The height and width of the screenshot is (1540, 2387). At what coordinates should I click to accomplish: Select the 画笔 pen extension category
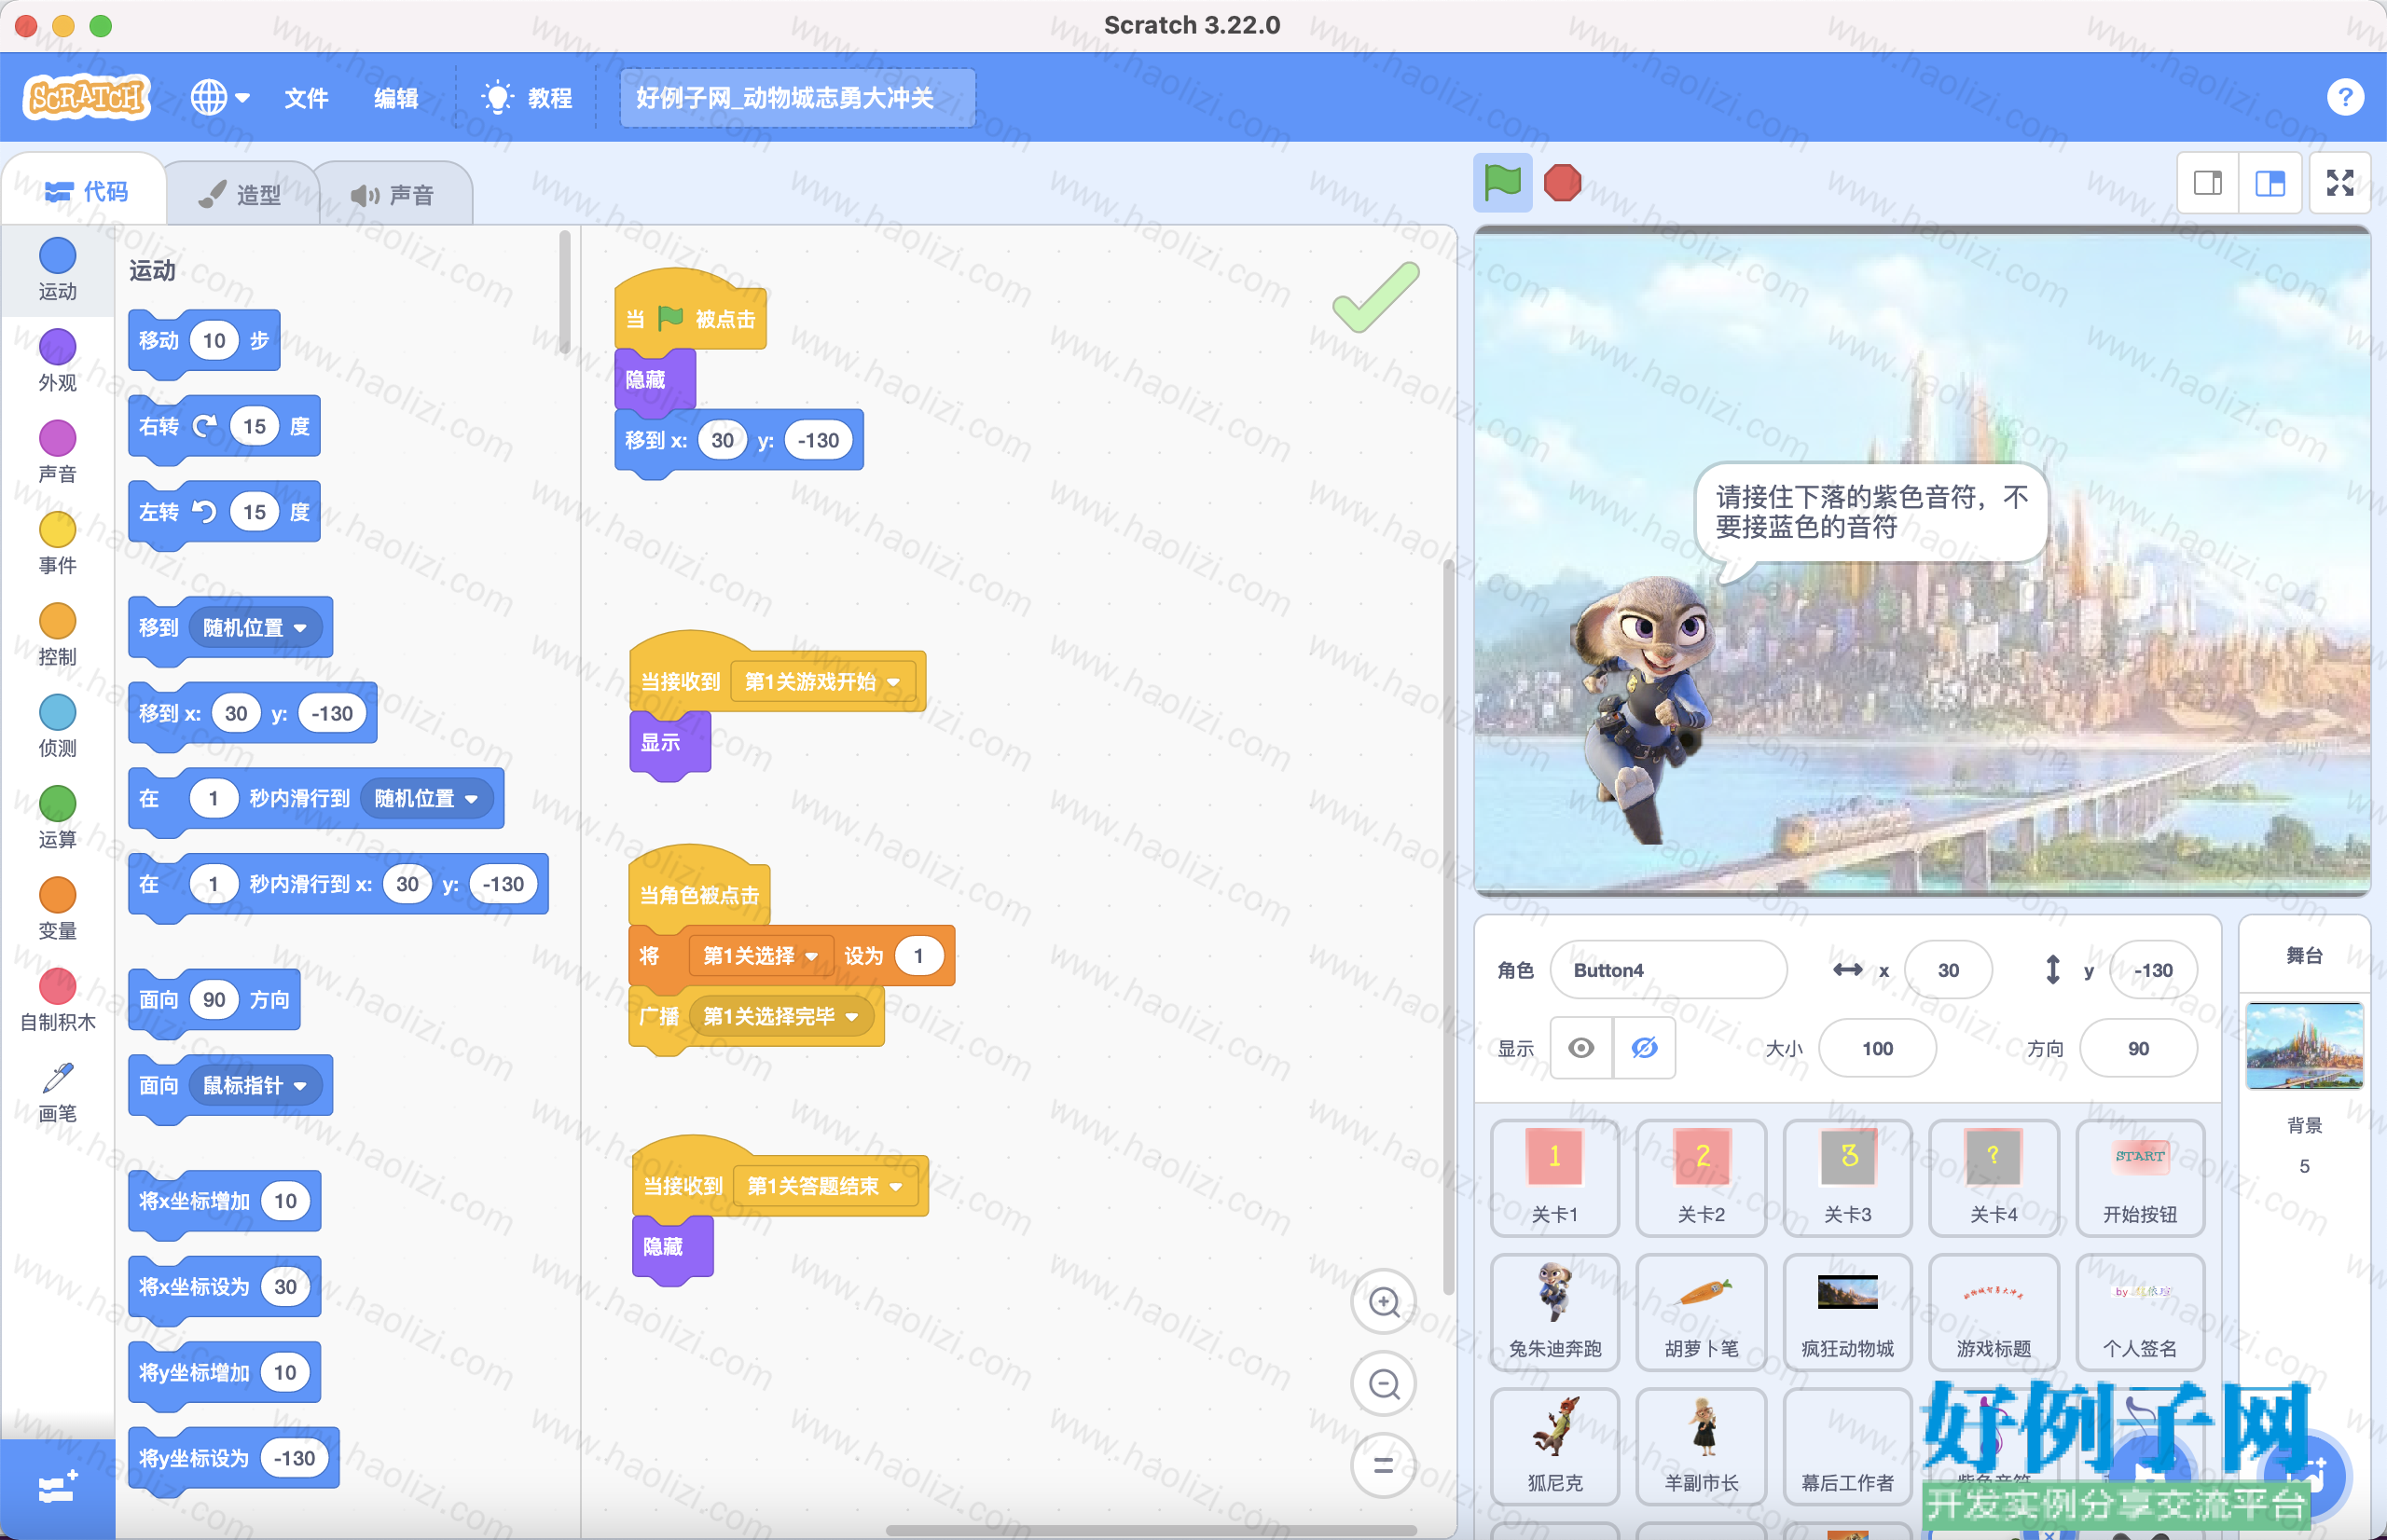[57, 1092]
